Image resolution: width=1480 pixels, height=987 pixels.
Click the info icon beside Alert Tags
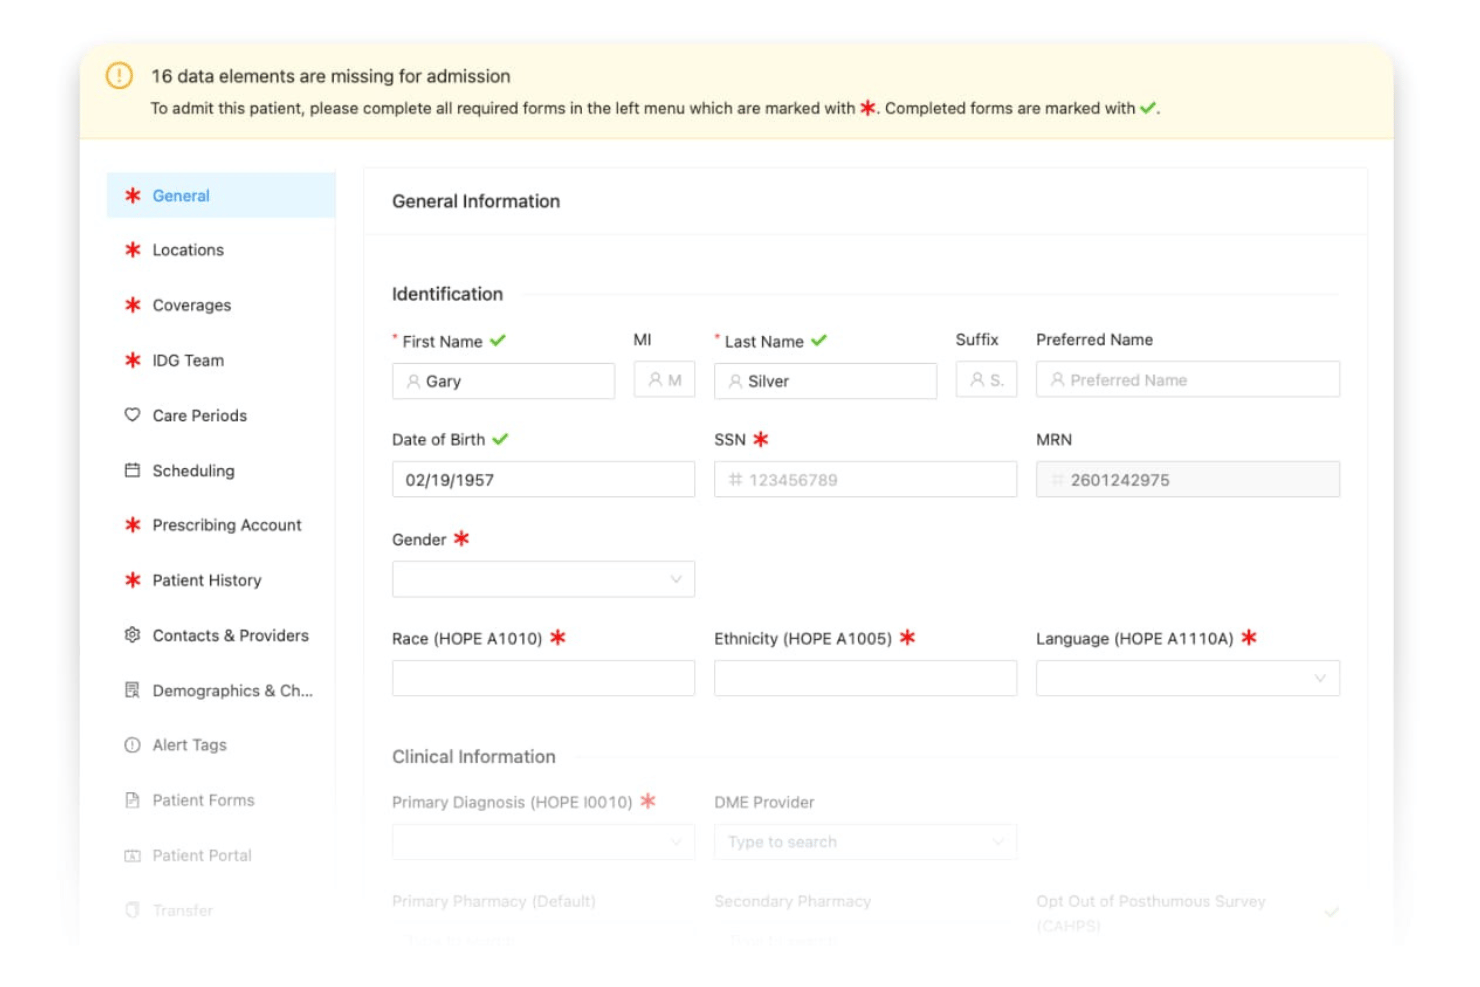132,745
